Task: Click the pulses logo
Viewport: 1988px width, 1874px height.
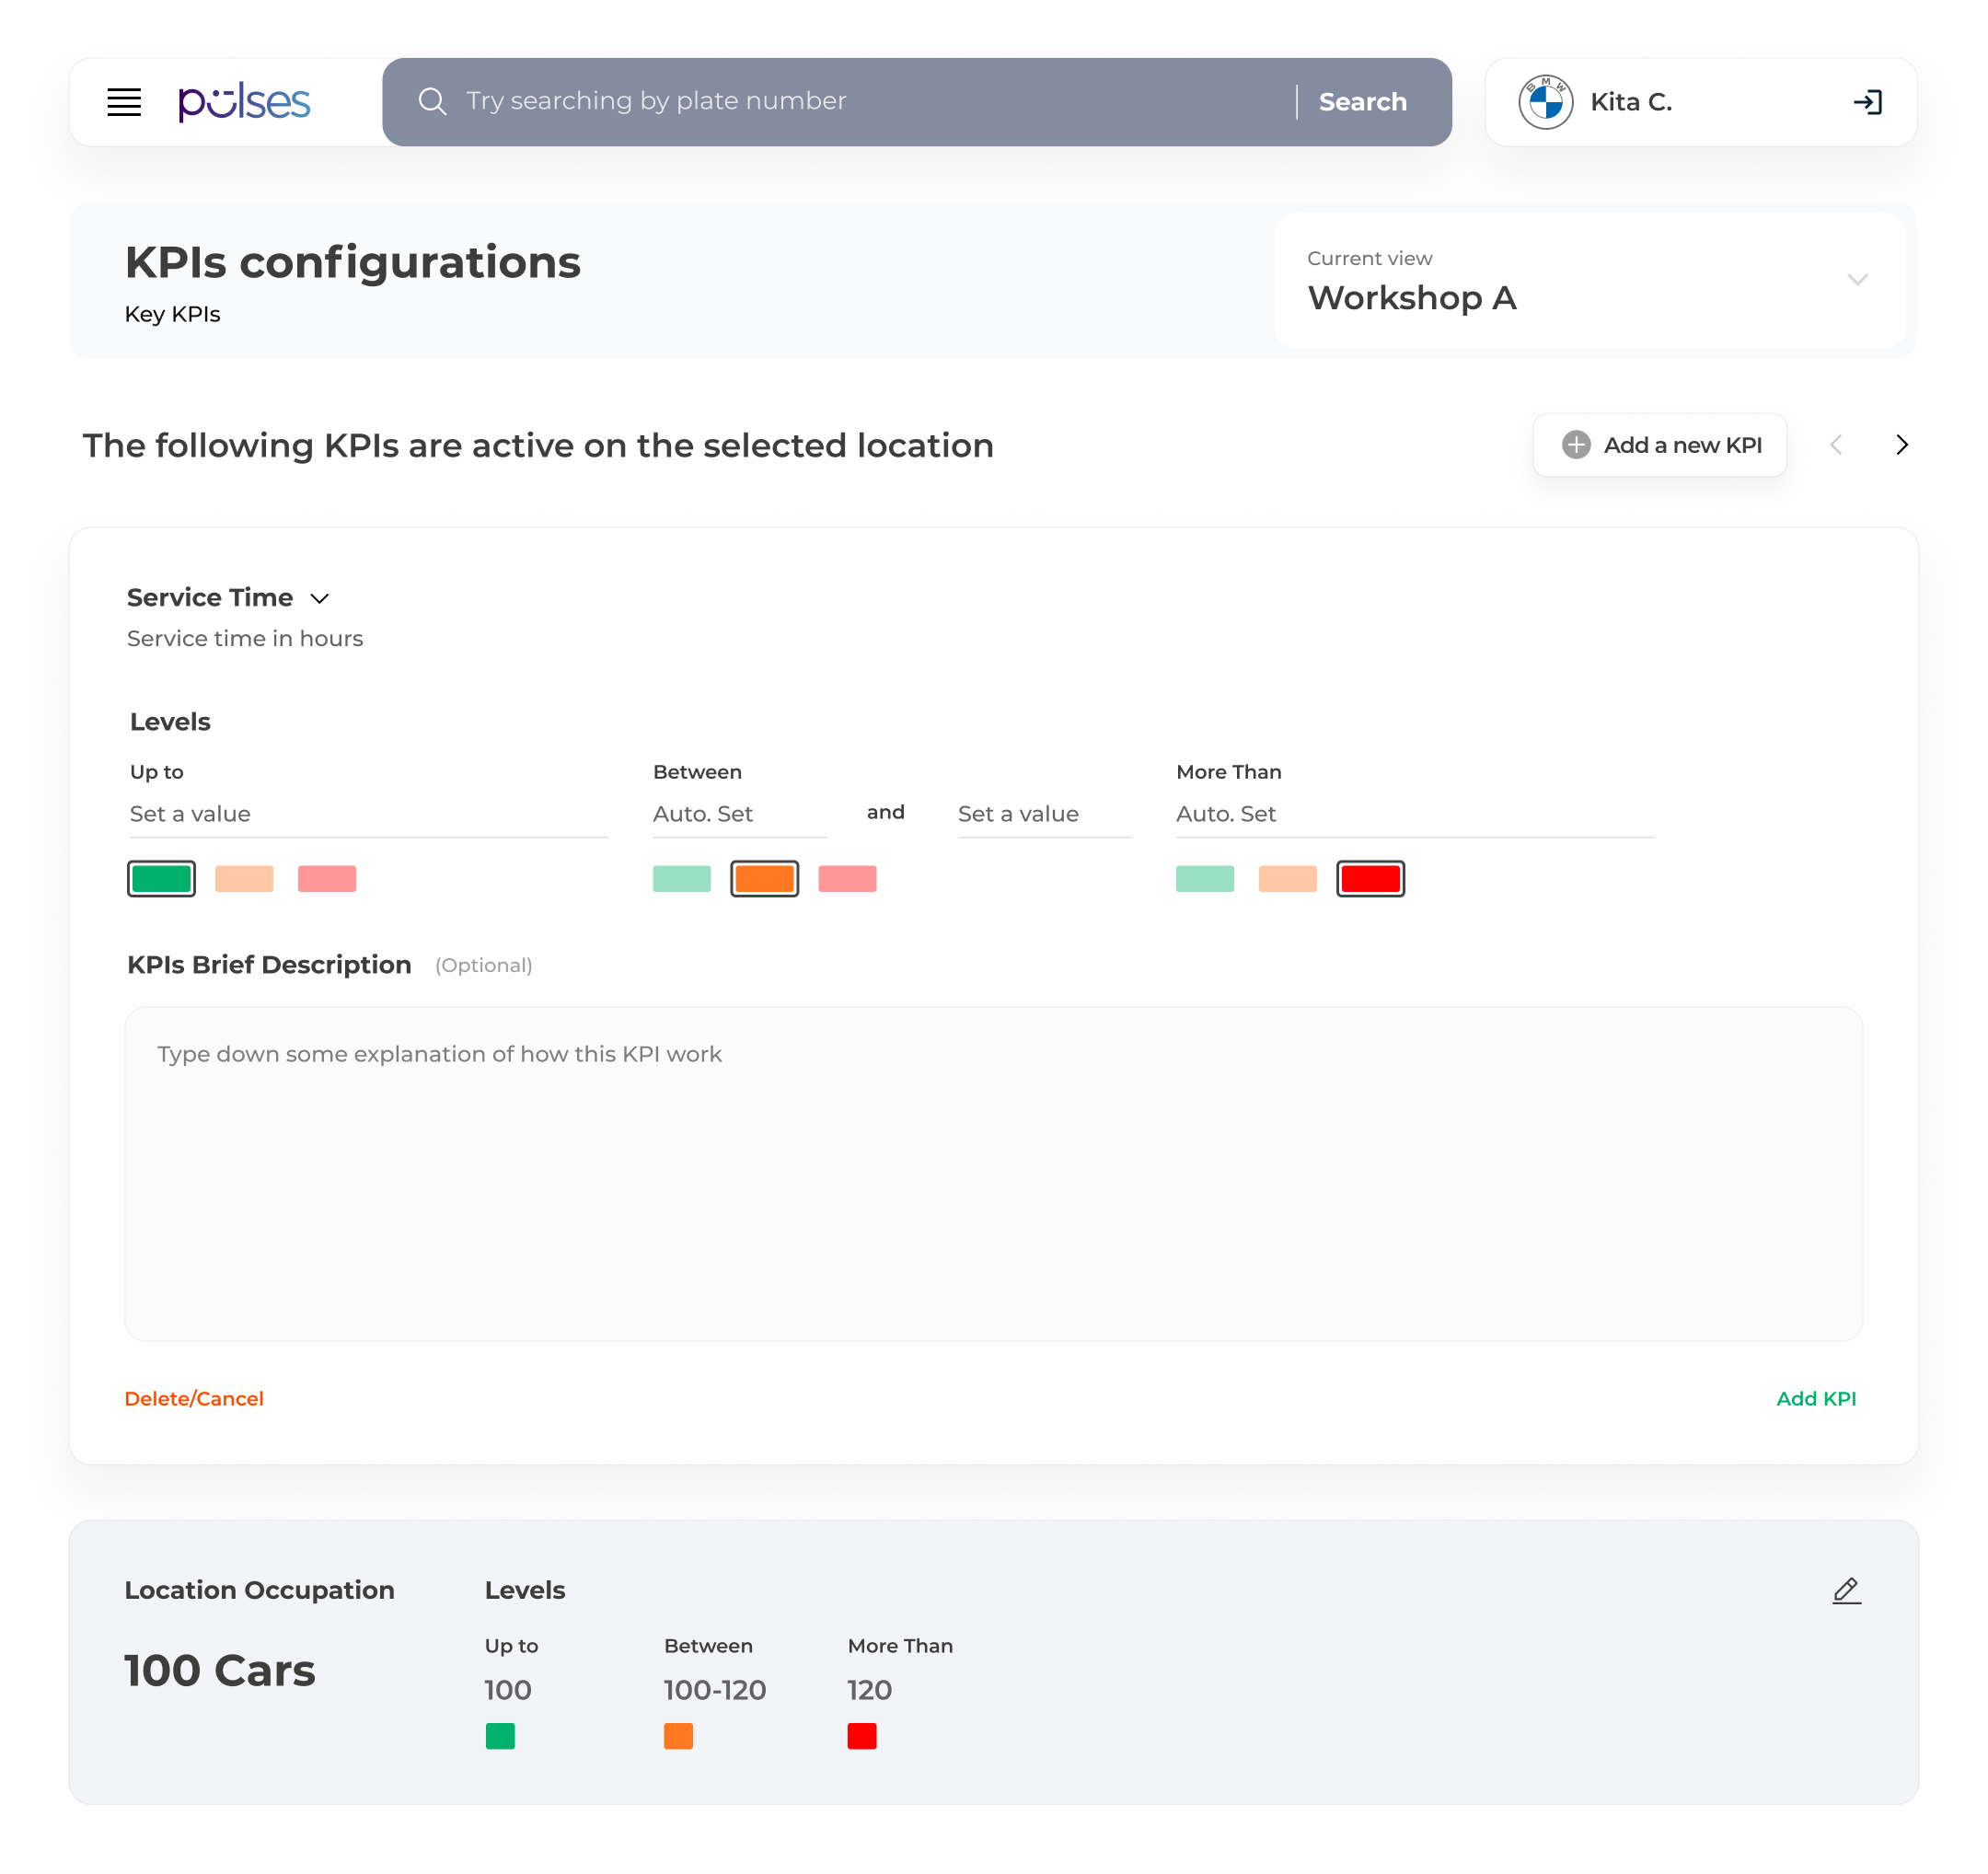Action: click(x=244, y=102)
